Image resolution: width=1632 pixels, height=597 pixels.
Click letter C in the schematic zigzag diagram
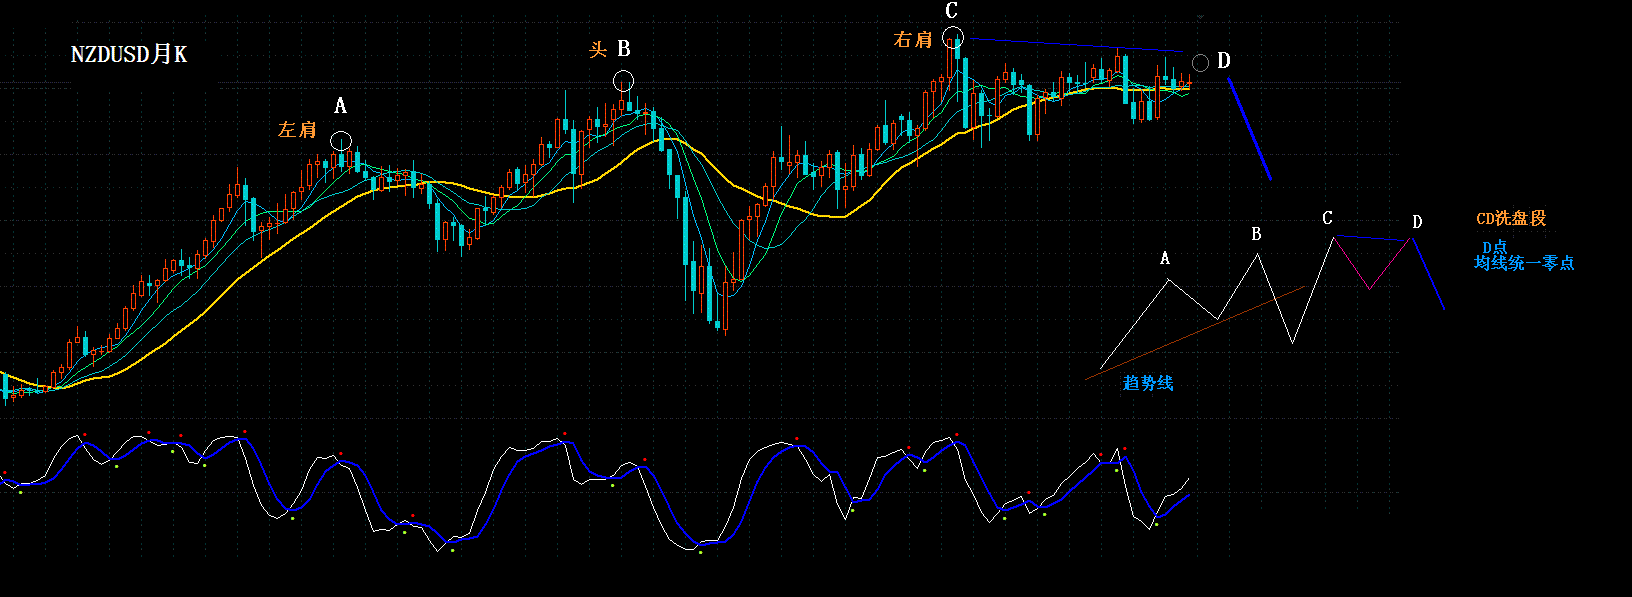click(1327, 218)
